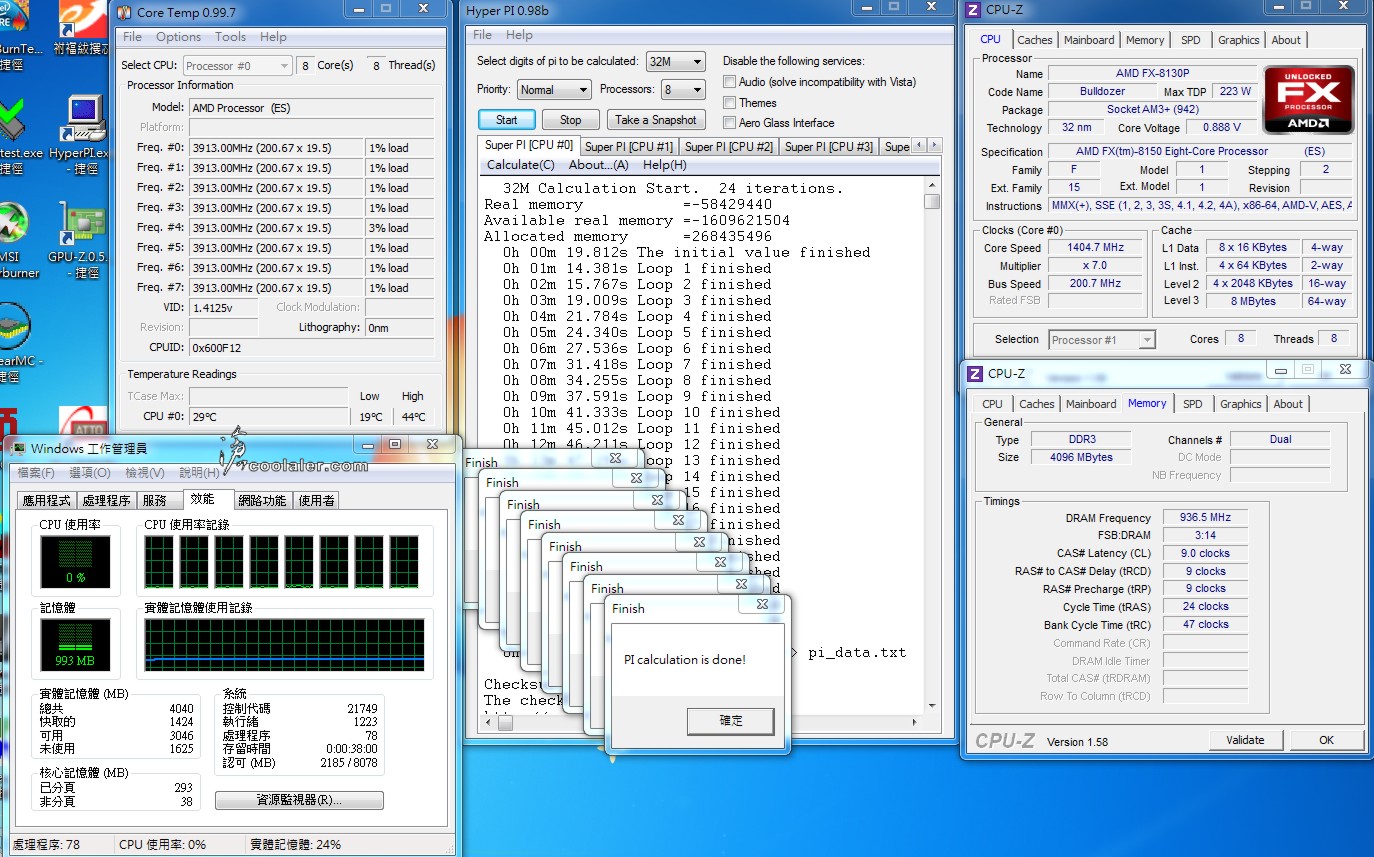This screenshot has width=1374, height=857.
Task: Select 使用者 tab in Task Manager
Action: [x=316, y=500]
